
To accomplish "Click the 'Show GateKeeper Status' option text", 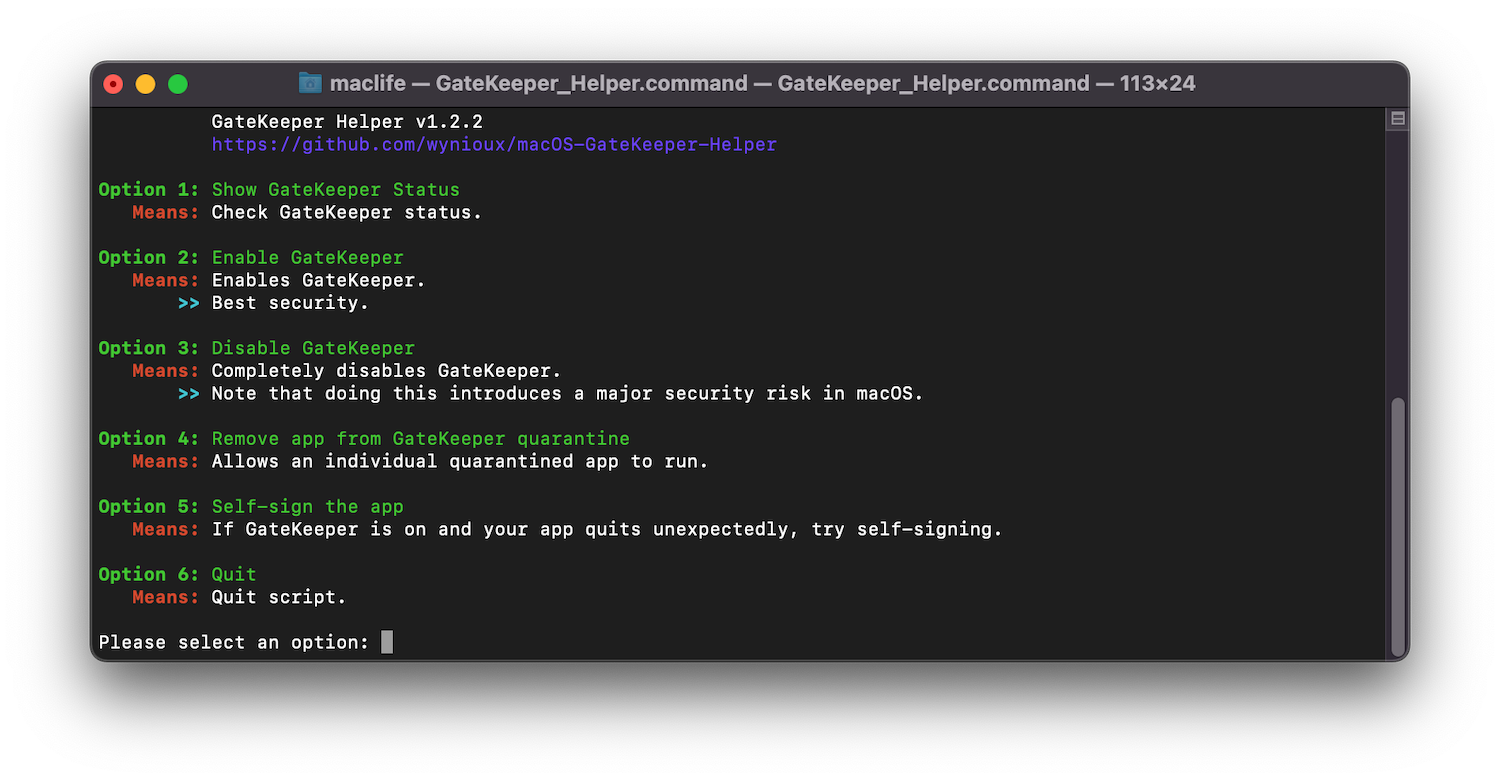I will 336,189.
